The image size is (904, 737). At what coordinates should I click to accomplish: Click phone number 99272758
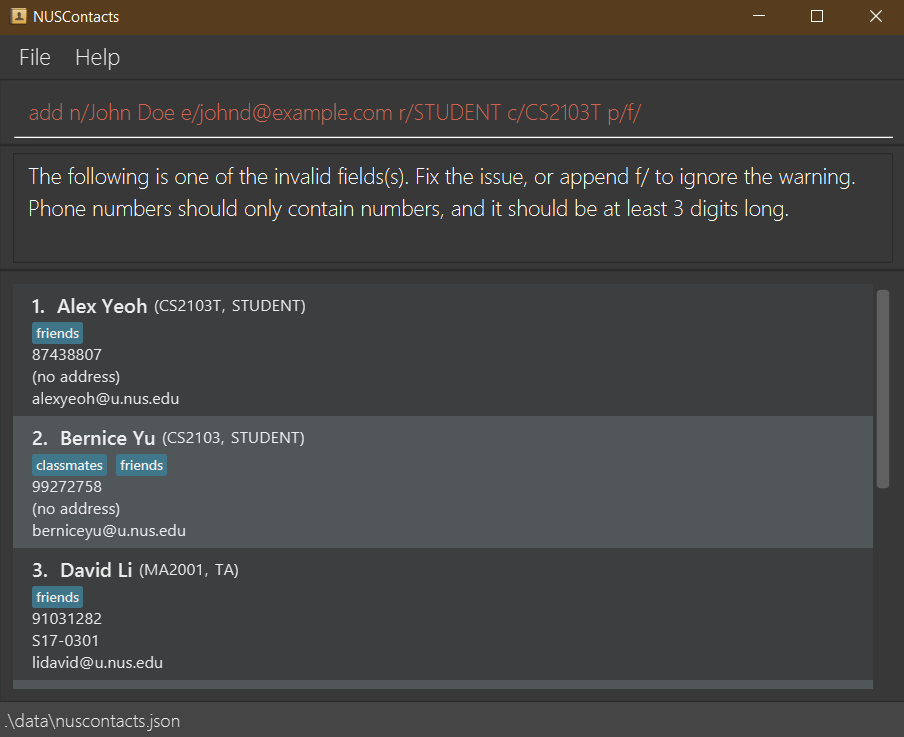pos(67,487)
